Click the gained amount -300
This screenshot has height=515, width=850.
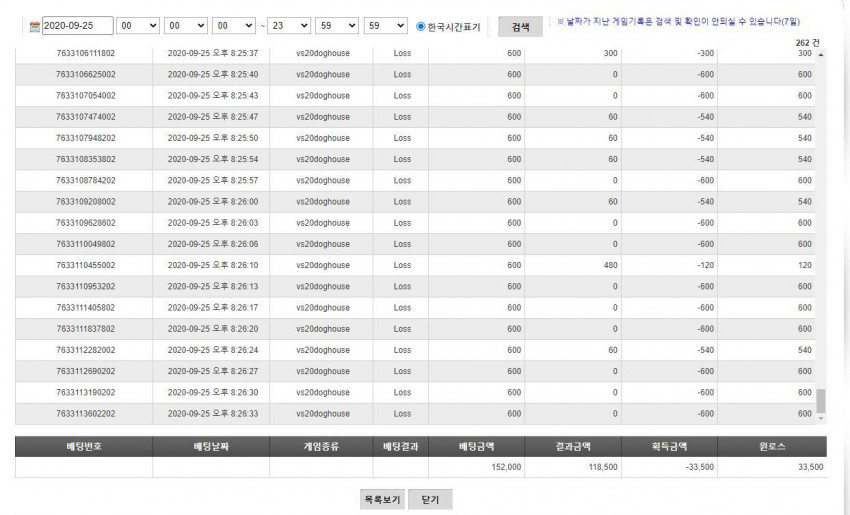706,53
